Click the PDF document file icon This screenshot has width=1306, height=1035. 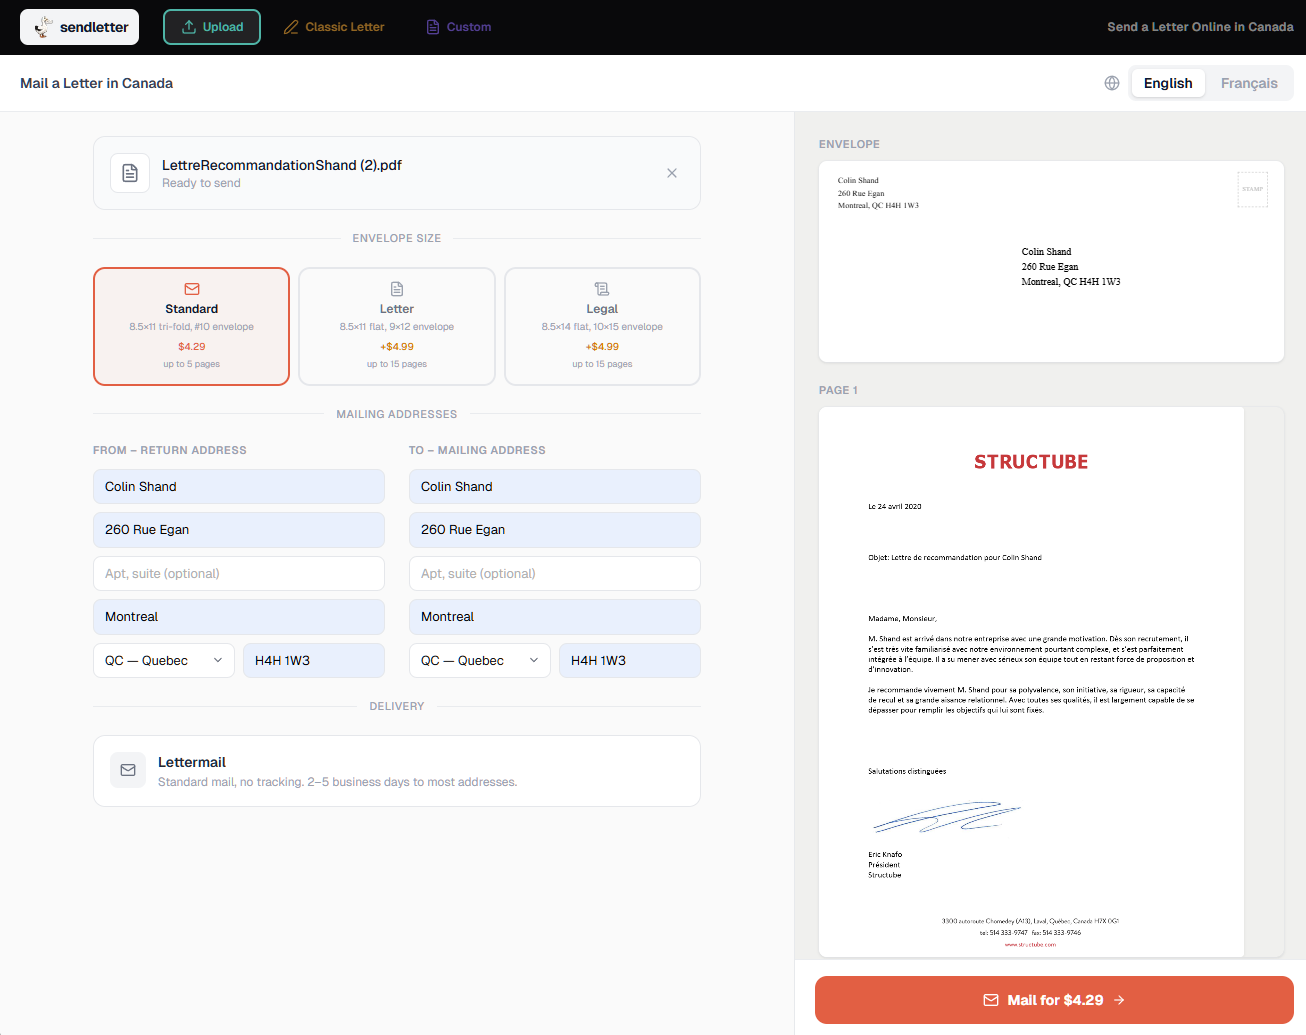[x=130, y=173]
